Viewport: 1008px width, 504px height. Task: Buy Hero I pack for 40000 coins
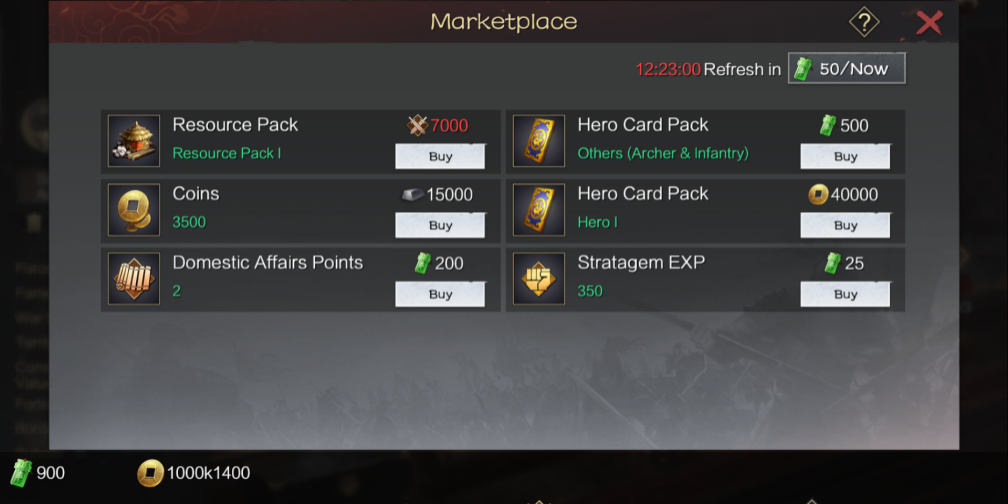845,225
